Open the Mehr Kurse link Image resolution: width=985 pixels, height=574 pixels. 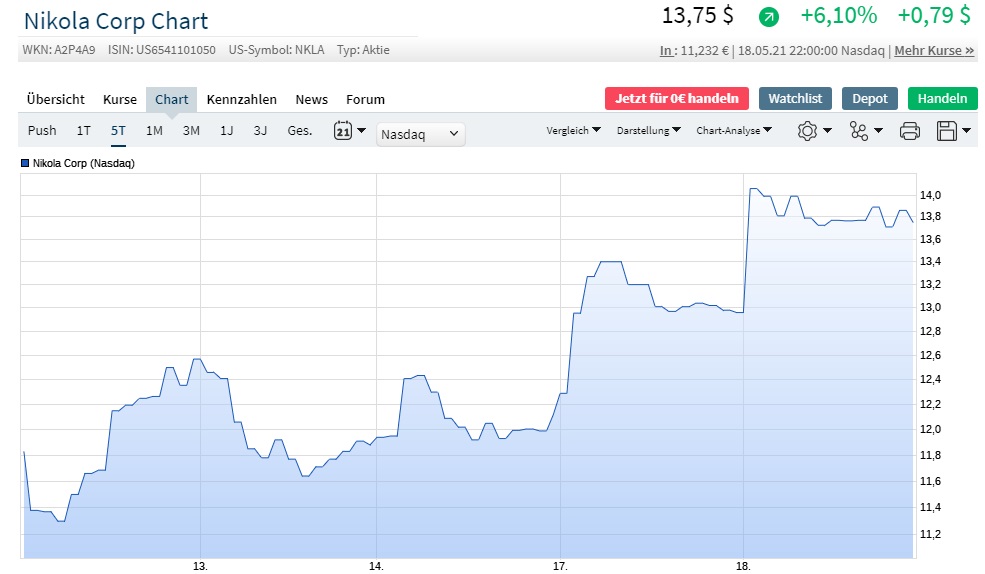934,50
